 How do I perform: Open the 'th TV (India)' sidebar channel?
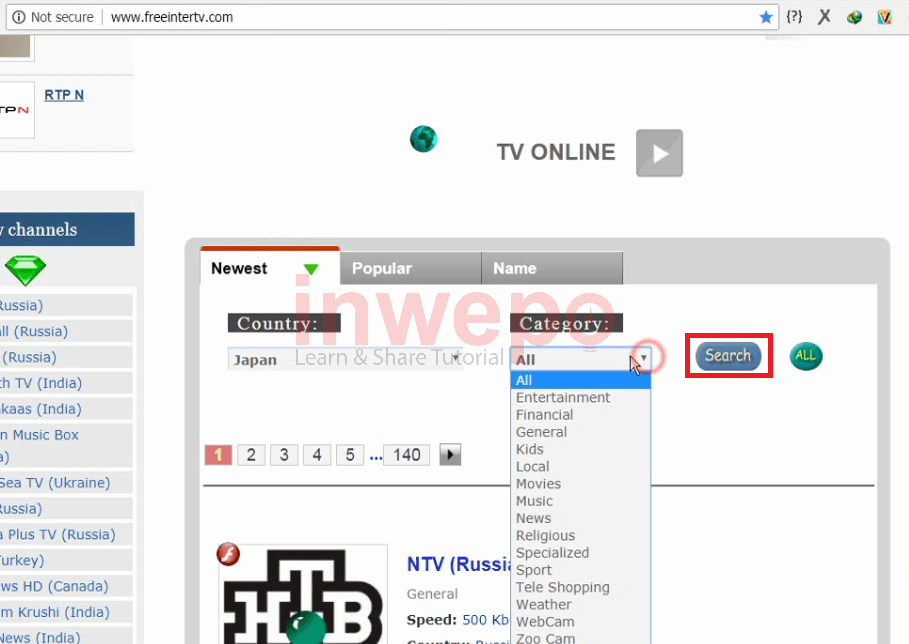tap(41, 383)
